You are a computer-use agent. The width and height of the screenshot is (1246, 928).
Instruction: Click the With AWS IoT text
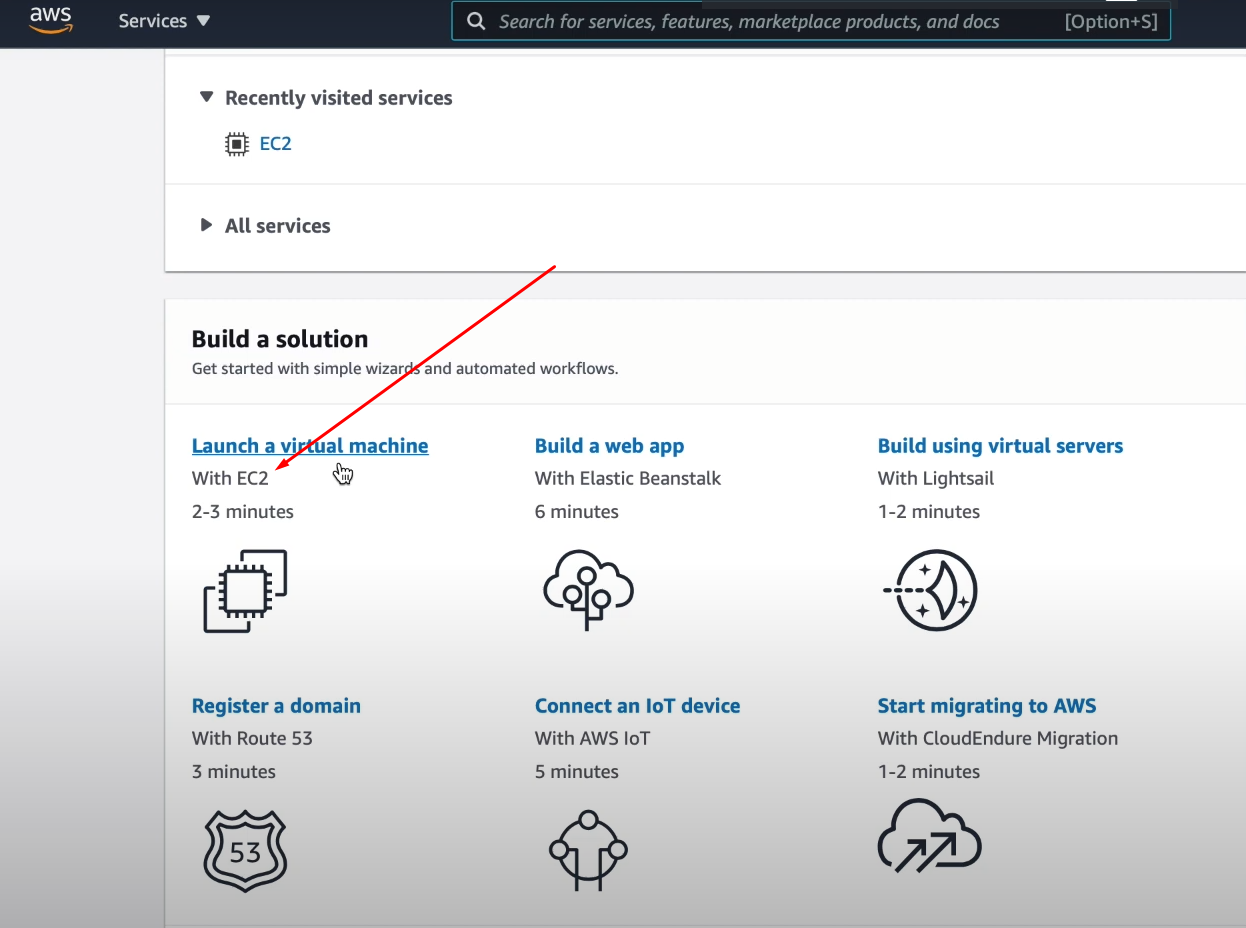click(x=592, y=738)
